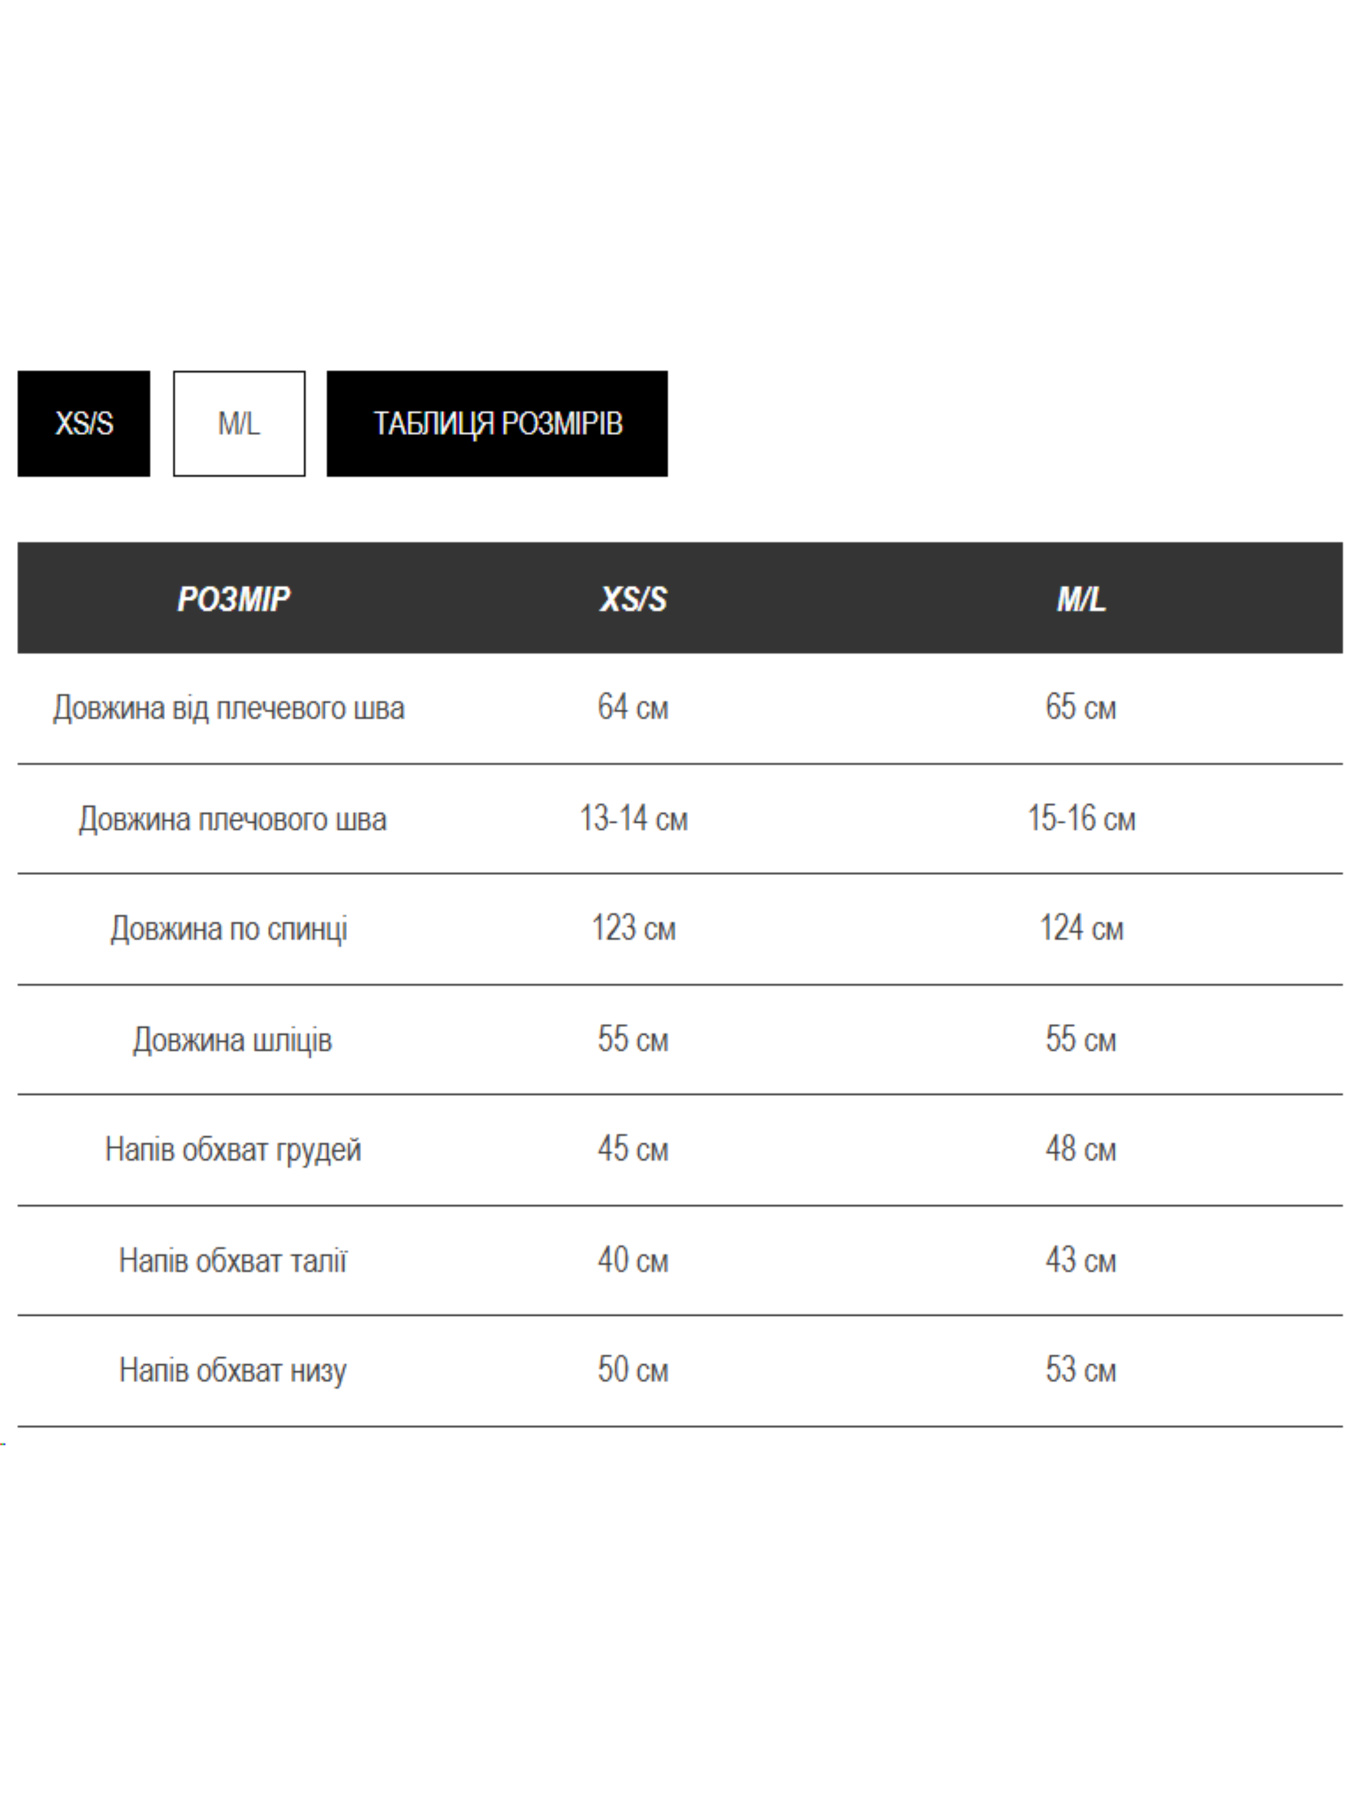
Task: Select the Напів обхват низу row label
Action: pyautogui.click(x=232, y=1370)
